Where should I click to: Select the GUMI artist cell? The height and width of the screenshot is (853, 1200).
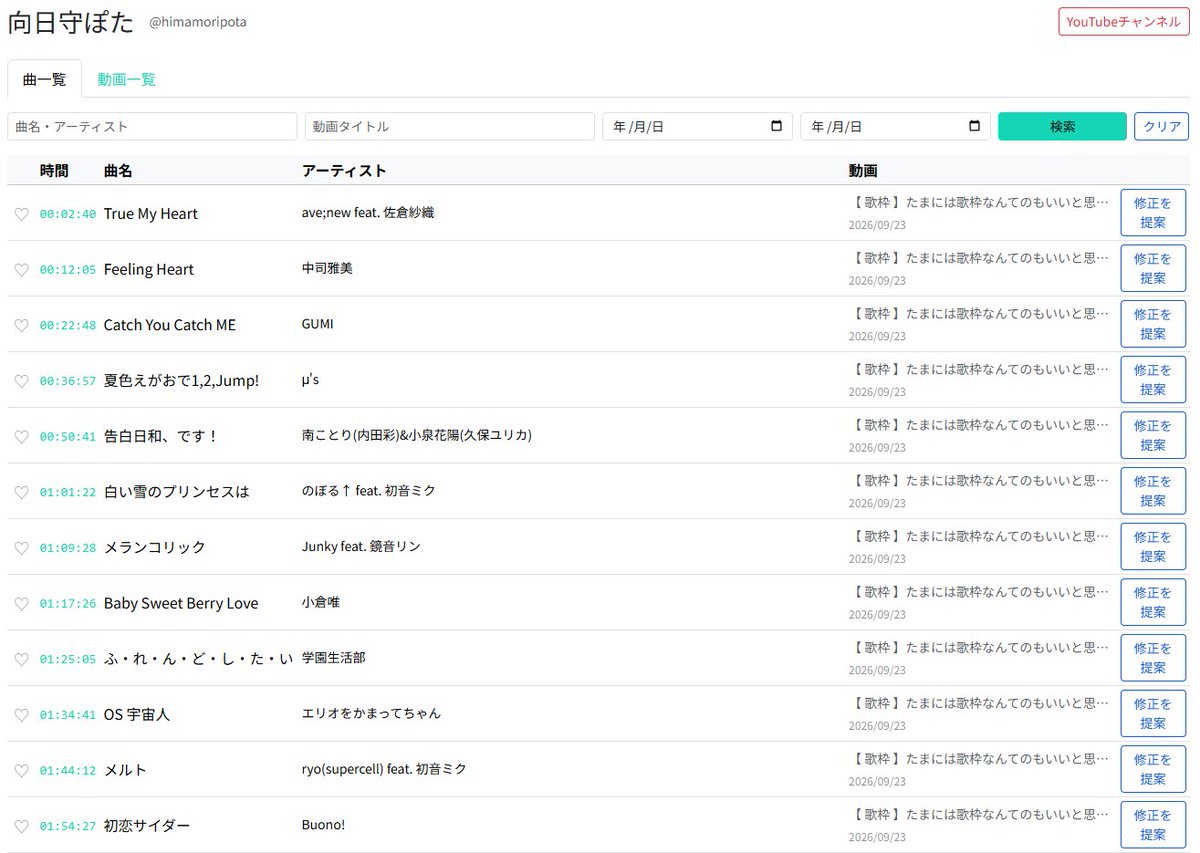click(318, 324)
